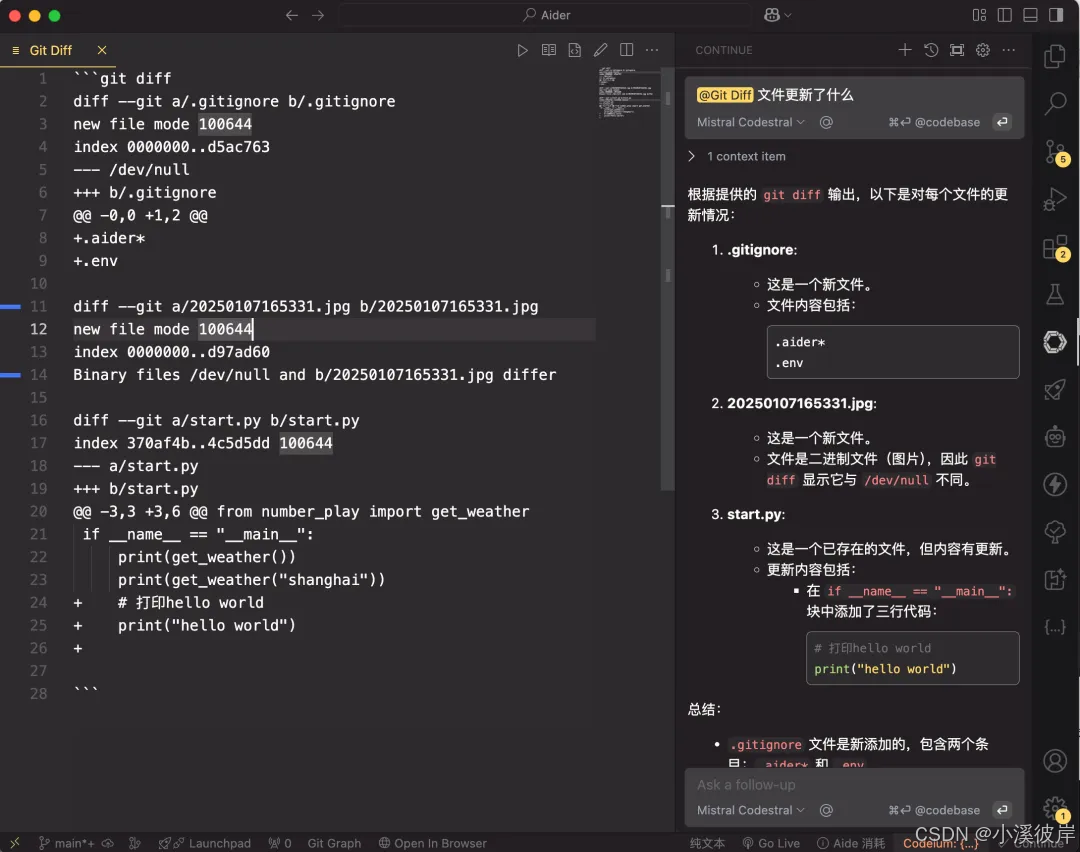Split the editor right

(x=626, y=50)
